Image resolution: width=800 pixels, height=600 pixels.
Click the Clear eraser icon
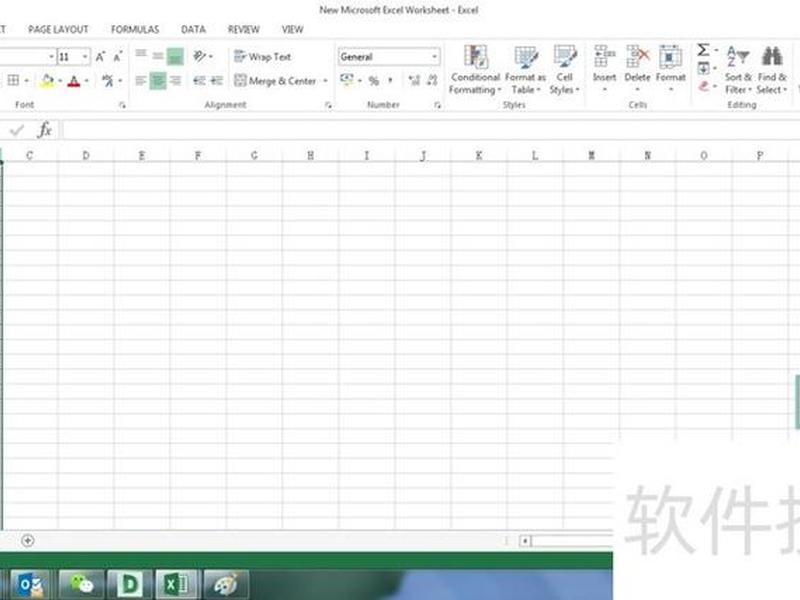(704, 87)
